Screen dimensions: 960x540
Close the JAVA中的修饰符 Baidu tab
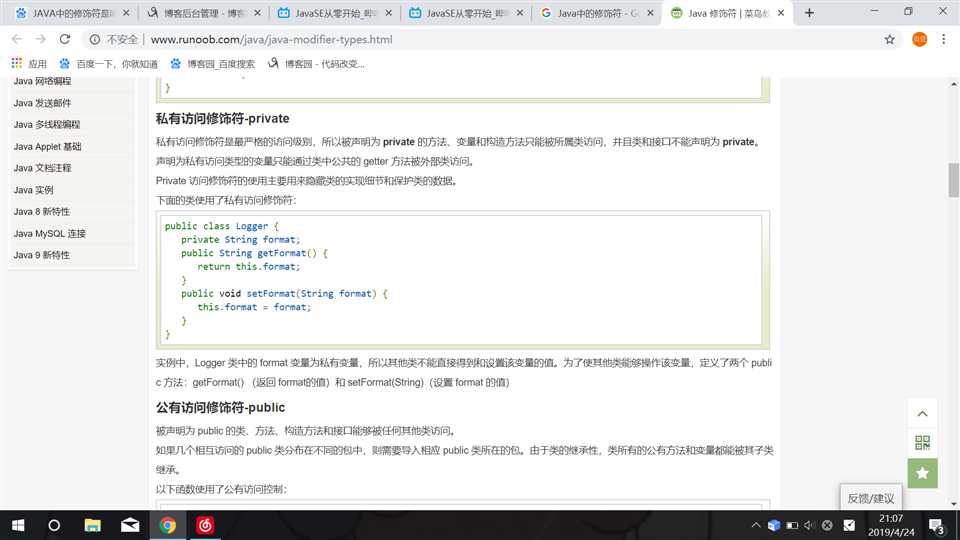click(x=126, y=13)
